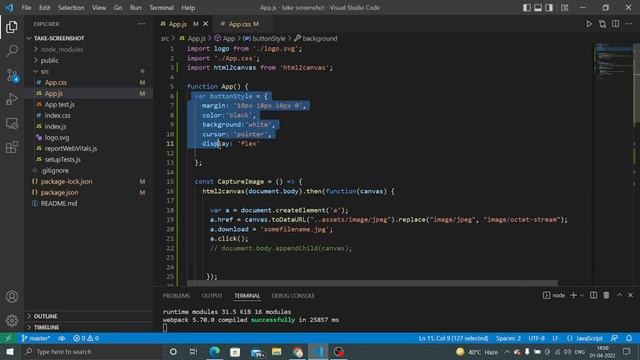Kill terminal with trash icon
Screen dimensions: 640x360
[607, 295]
